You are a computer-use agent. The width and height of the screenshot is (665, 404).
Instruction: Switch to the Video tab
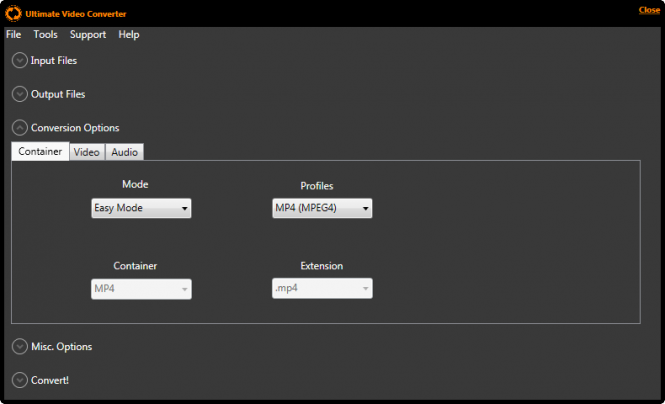pos(87,152)
